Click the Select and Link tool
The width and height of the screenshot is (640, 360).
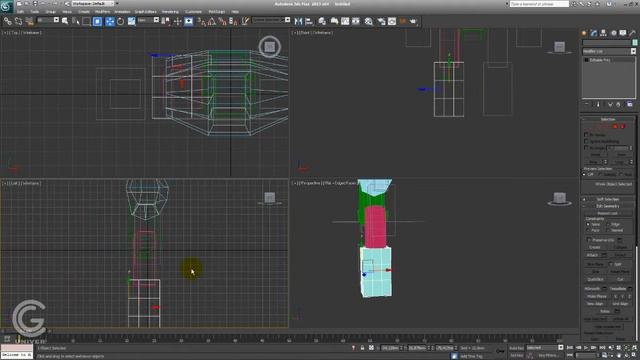click(8, 21)
